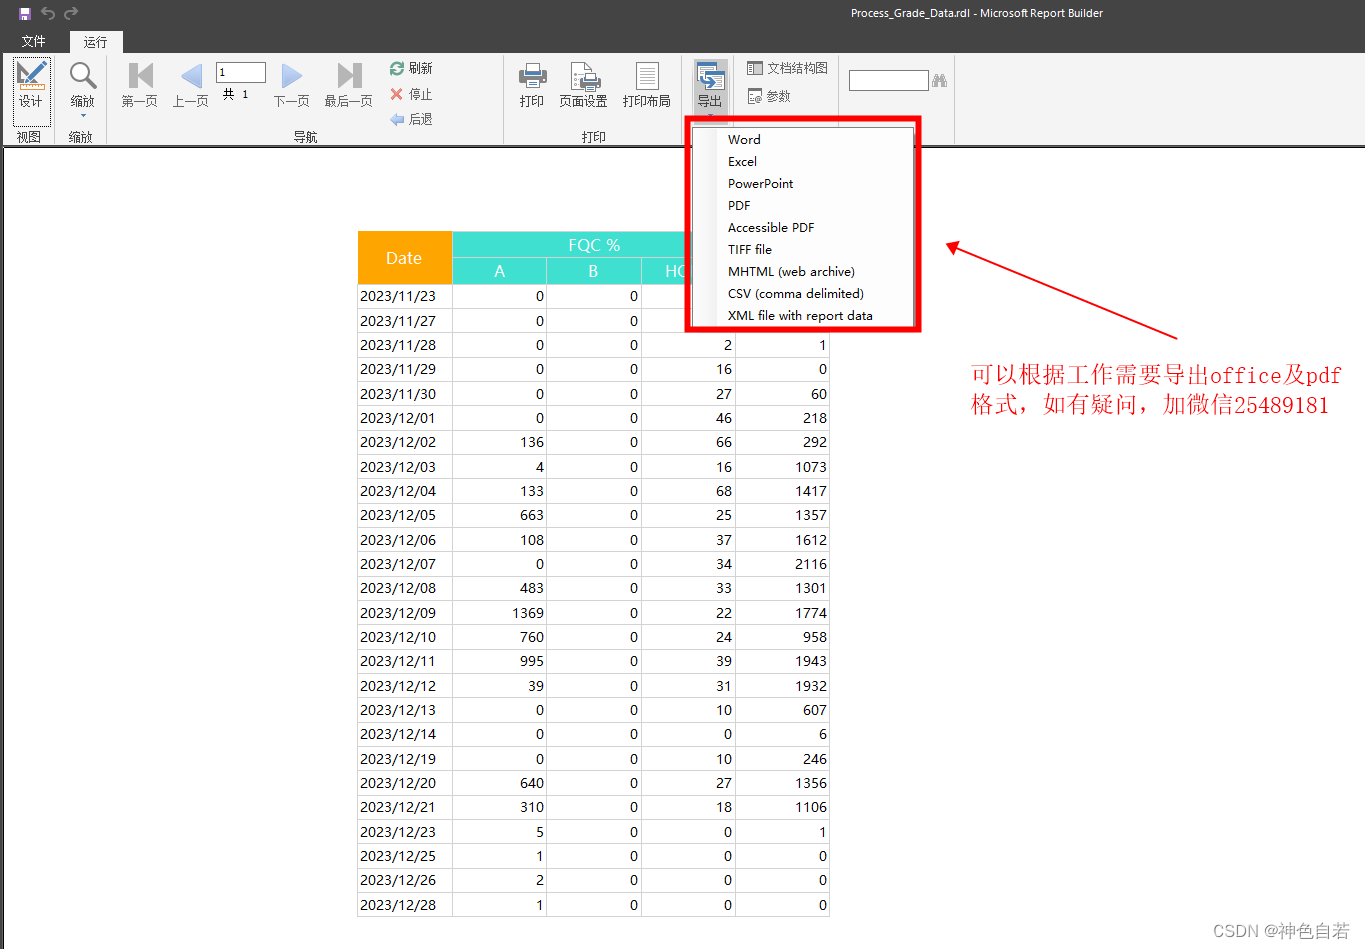The height and width of the screenshot is (949, 1365).
Task: Select TIFF file export option
Action: [x=803, y=249]
